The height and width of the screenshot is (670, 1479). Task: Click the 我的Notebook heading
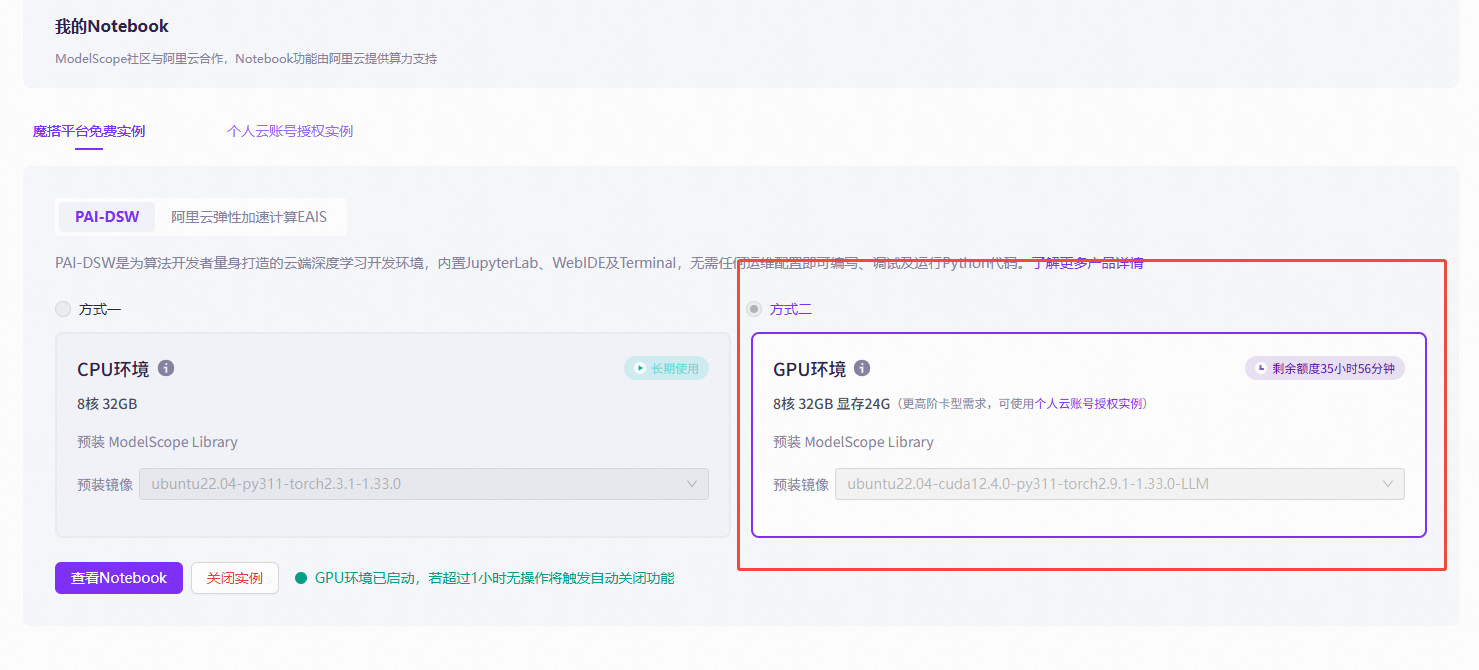click(112, 26)
